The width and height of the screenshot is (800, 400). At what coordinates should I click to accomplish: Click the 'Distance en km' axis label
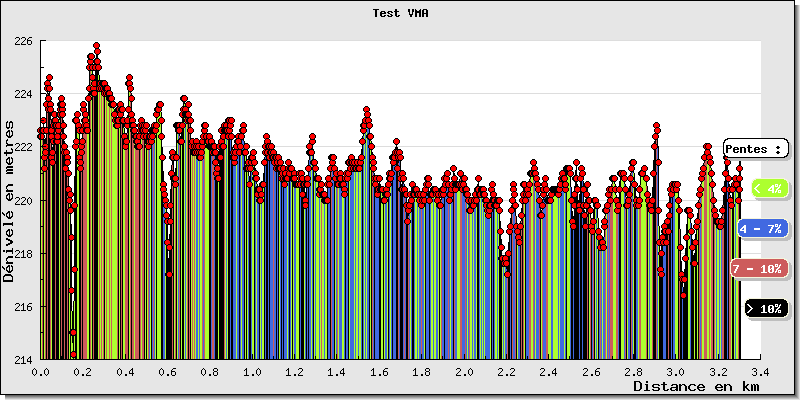[695, 386]
